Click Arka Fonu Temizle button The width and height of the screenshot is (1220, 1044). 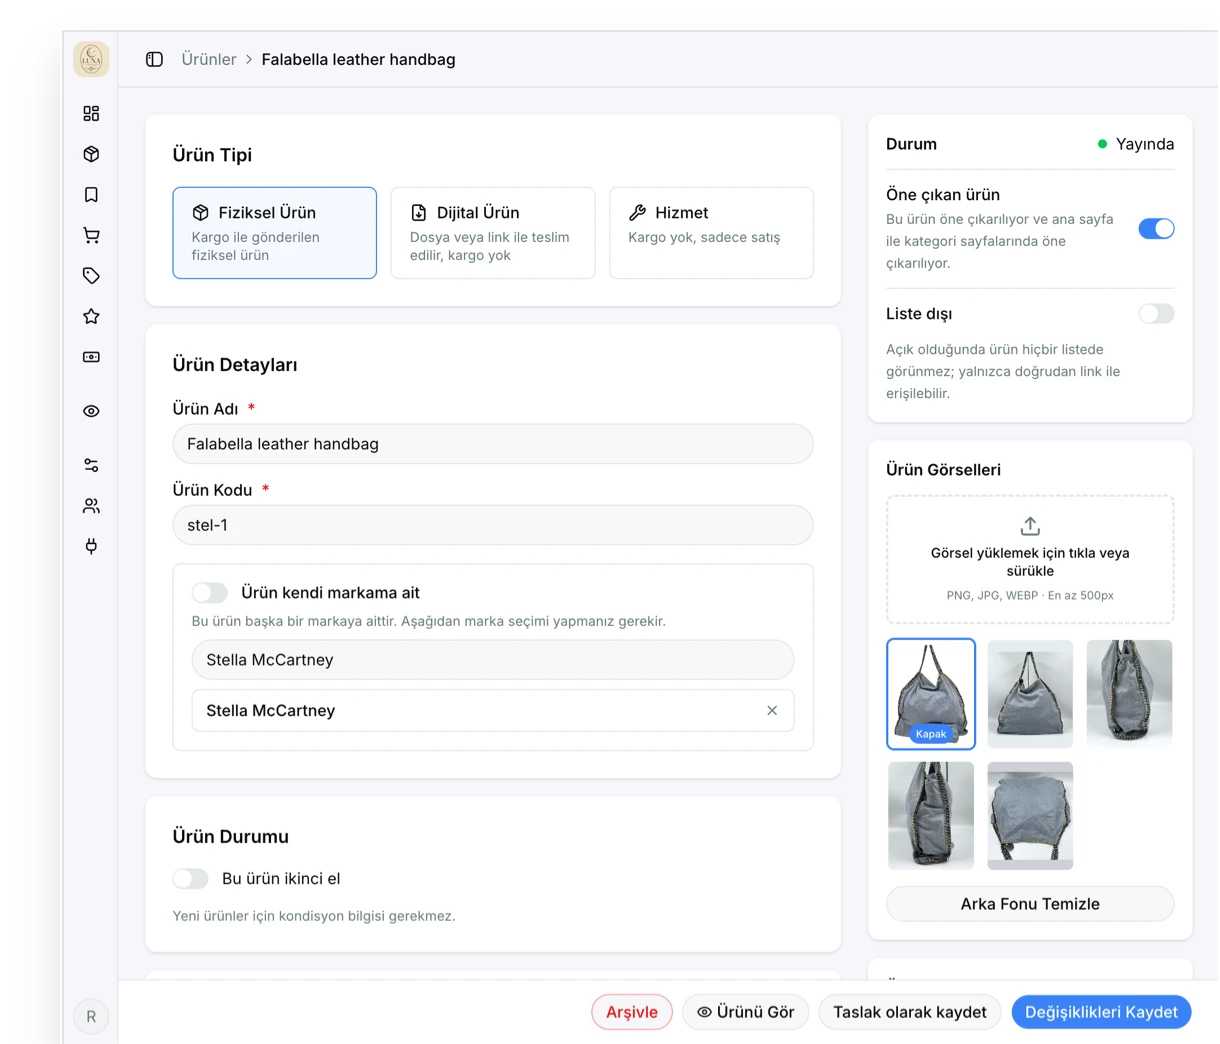[x=1030, y=904]
